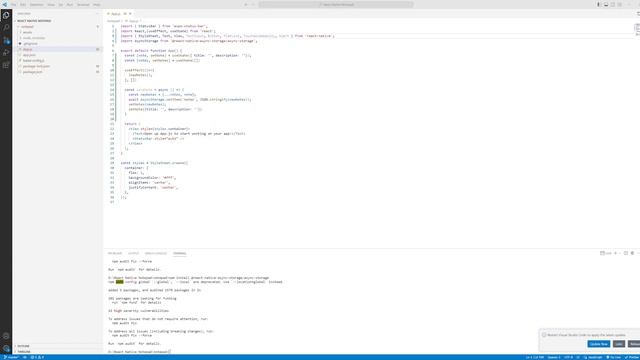
Task: Open the terminal shell profile launcher
Action: [605, 253]
